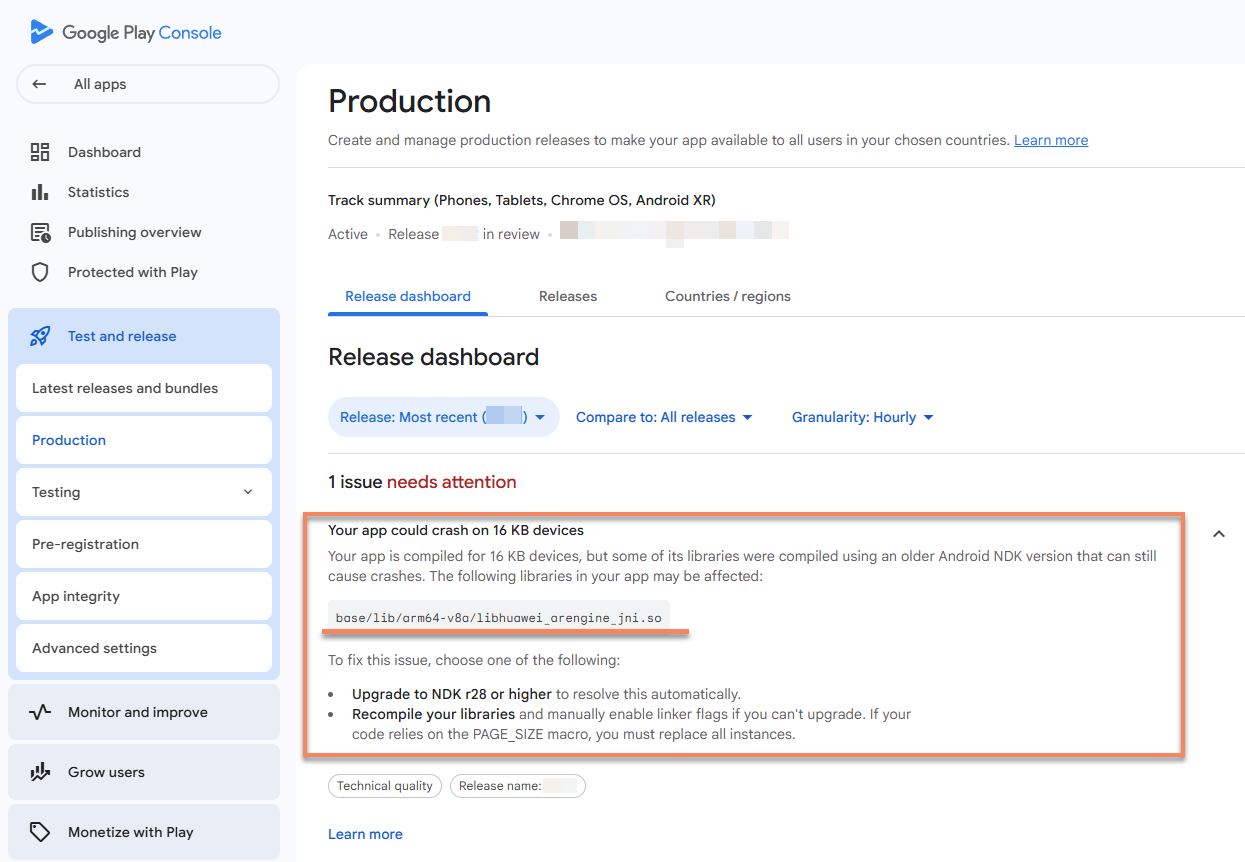Image resolution: width=1245 pixels, height=862 pixels.
Task: Open the Compare to: All releases dropdown
Action: [x=664, y=417]
